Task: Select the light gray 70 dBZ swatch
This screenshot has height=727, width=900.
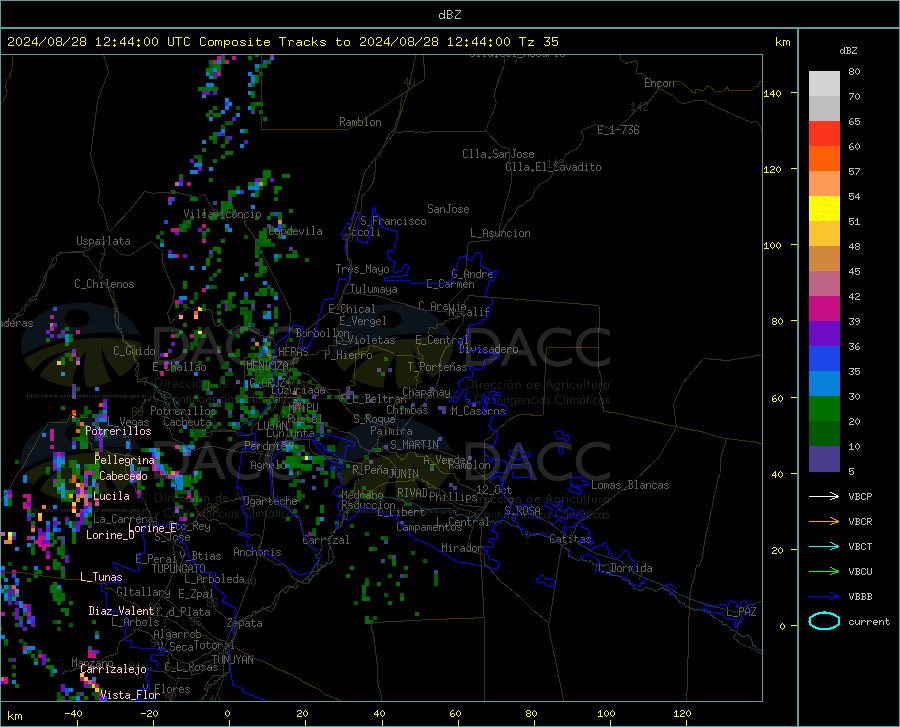Action: click(824, 84)
